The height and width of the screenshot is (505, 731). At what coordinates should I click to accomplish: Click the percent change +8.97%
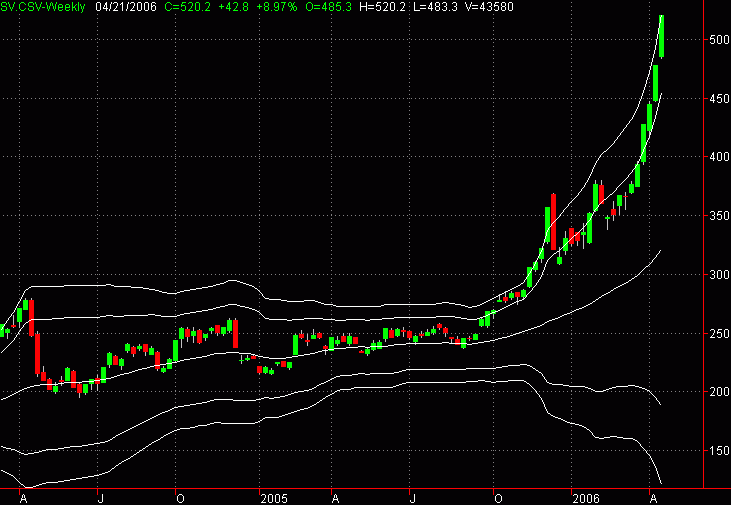277,7
